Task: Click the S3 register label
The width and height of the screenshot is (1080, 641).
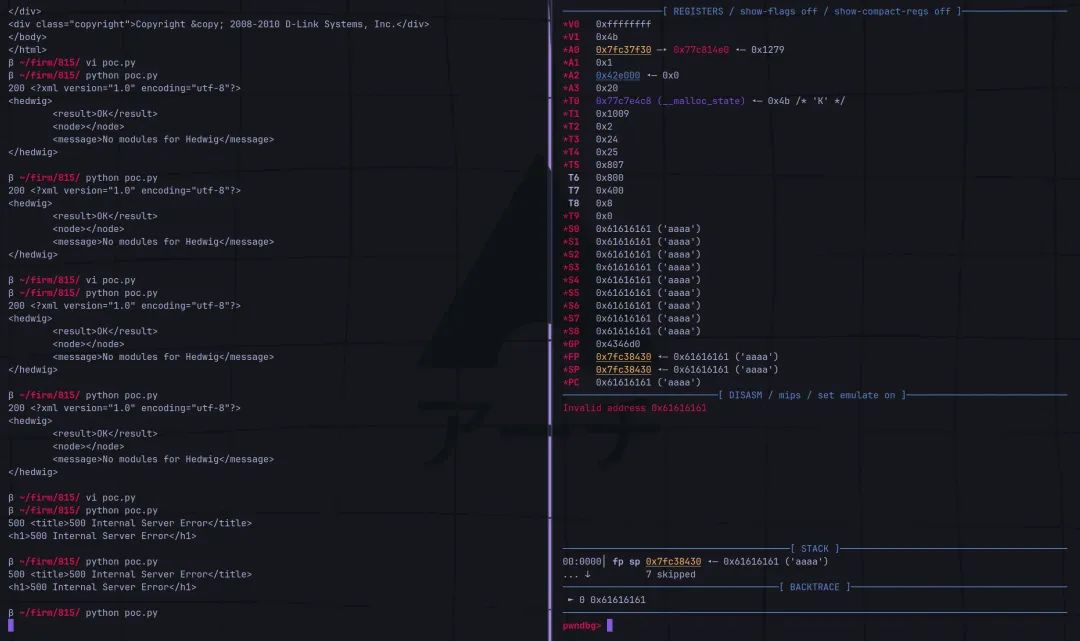Action: point(572,268)
